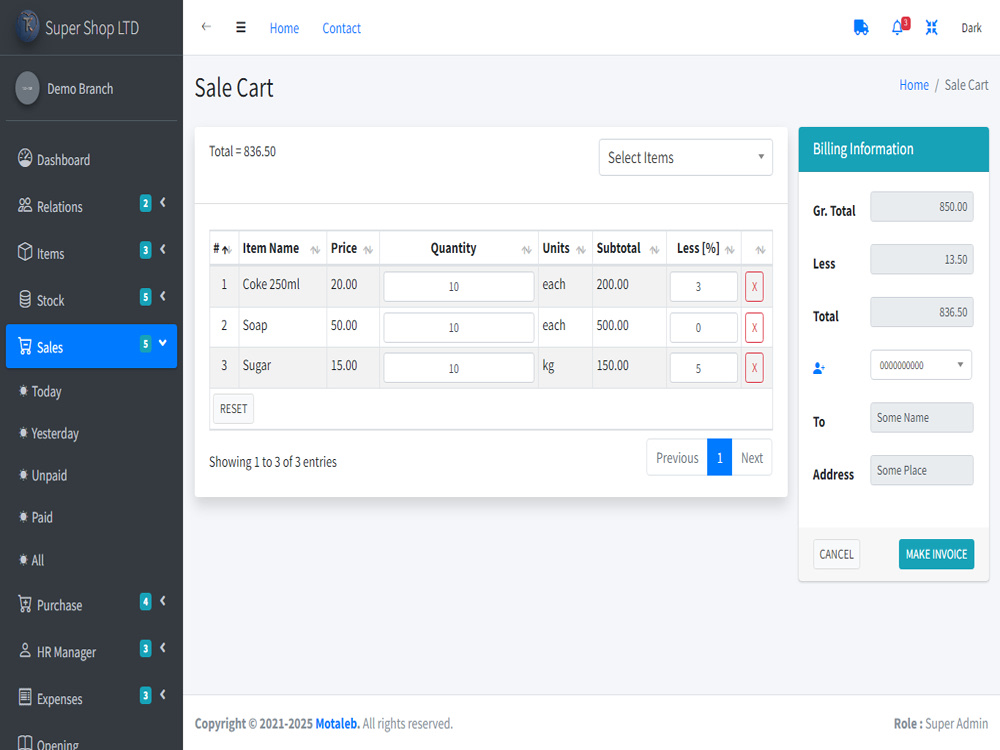
Task: Click the Address input field
Action: coord(922,470)
